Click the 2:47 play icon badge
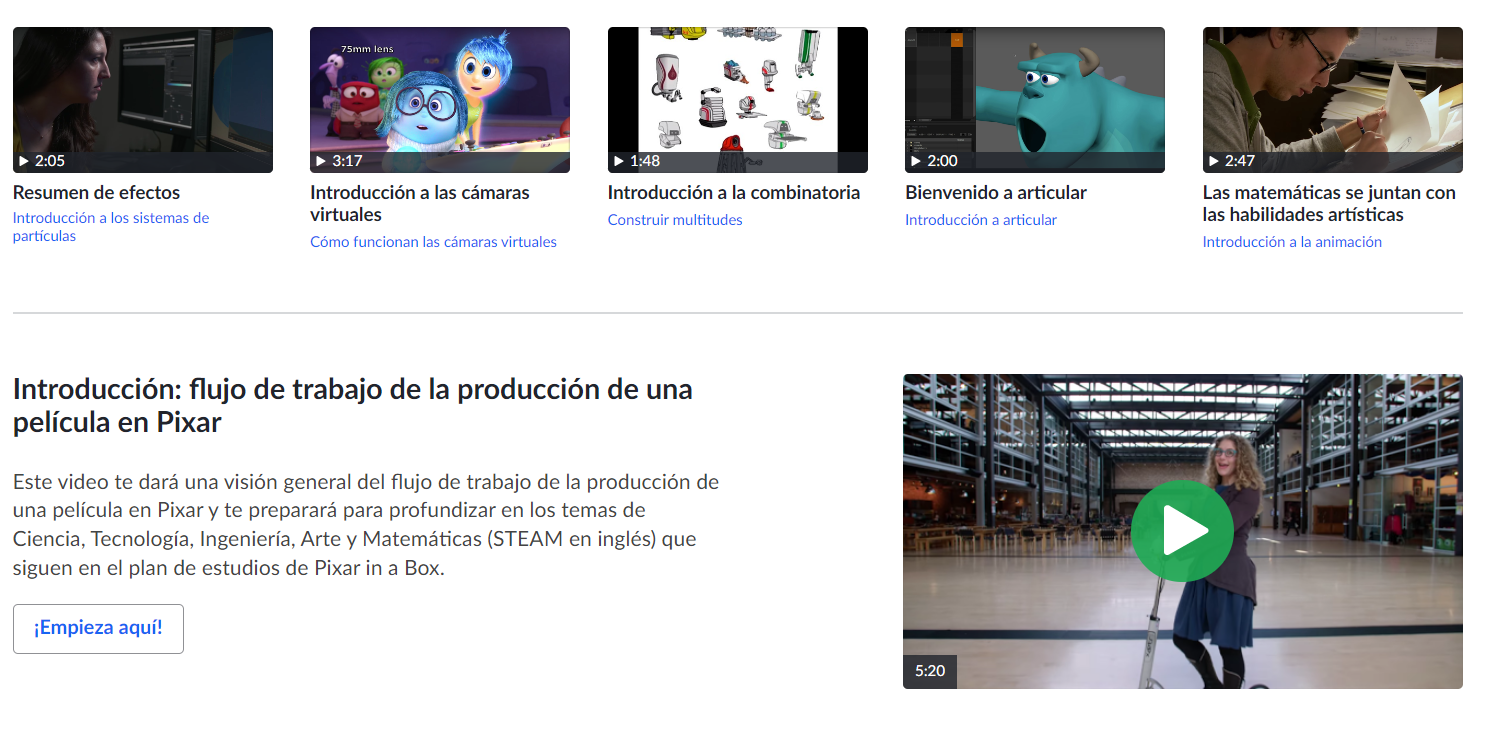 1232,161
